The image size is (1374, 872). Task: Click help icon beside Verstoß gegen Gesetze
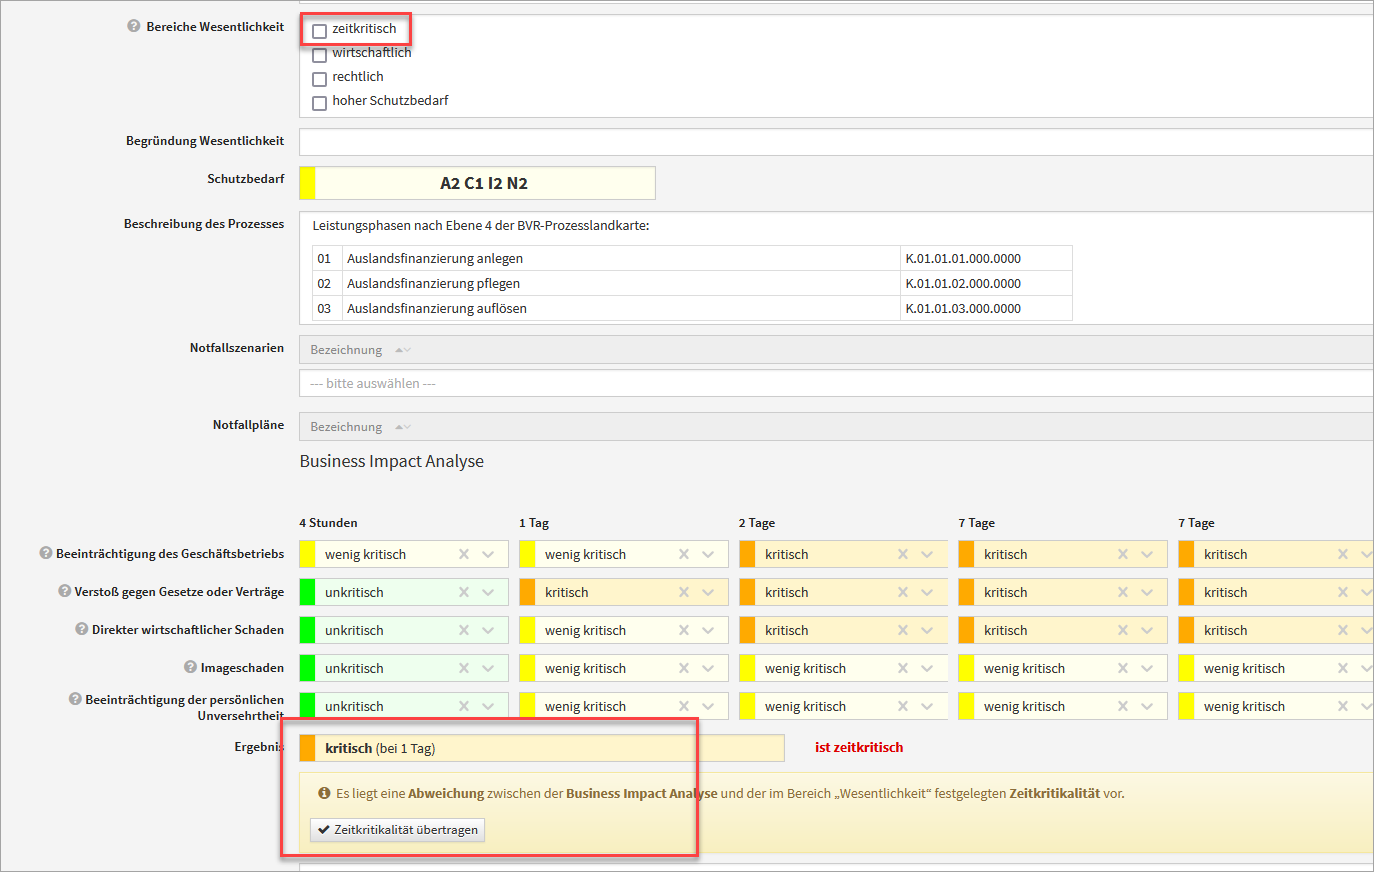click(64, 591)
